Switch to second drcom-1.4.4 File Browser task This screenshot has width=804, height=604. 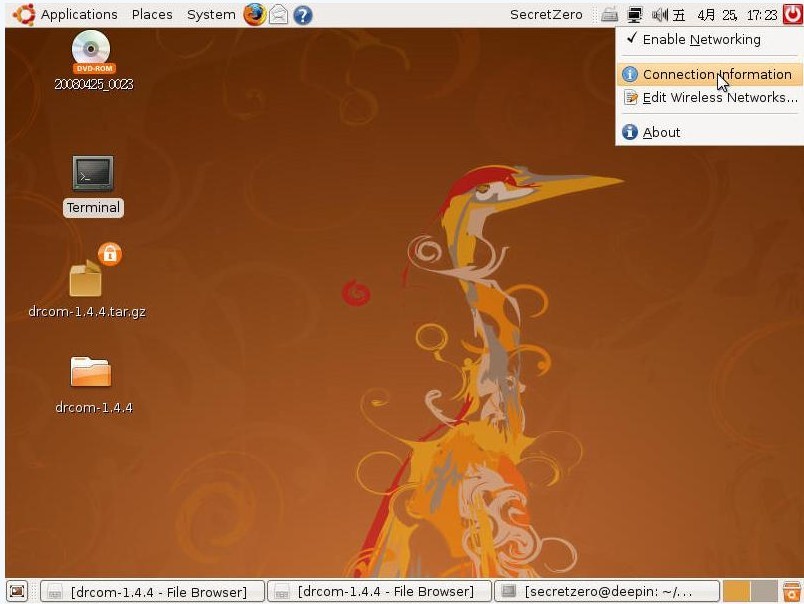(x=379, y=592)
